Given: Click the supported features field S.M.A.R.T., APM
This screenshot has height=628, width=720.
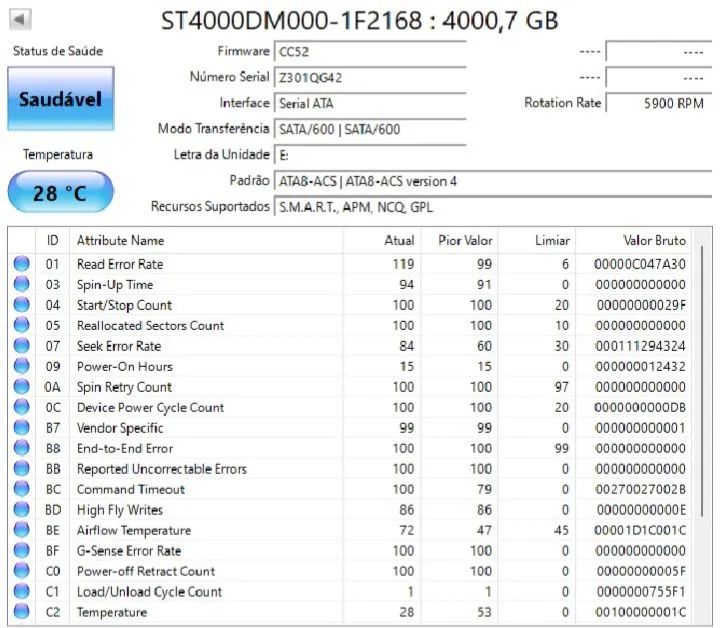Looking at the screenshot, I should click(493, 207).
